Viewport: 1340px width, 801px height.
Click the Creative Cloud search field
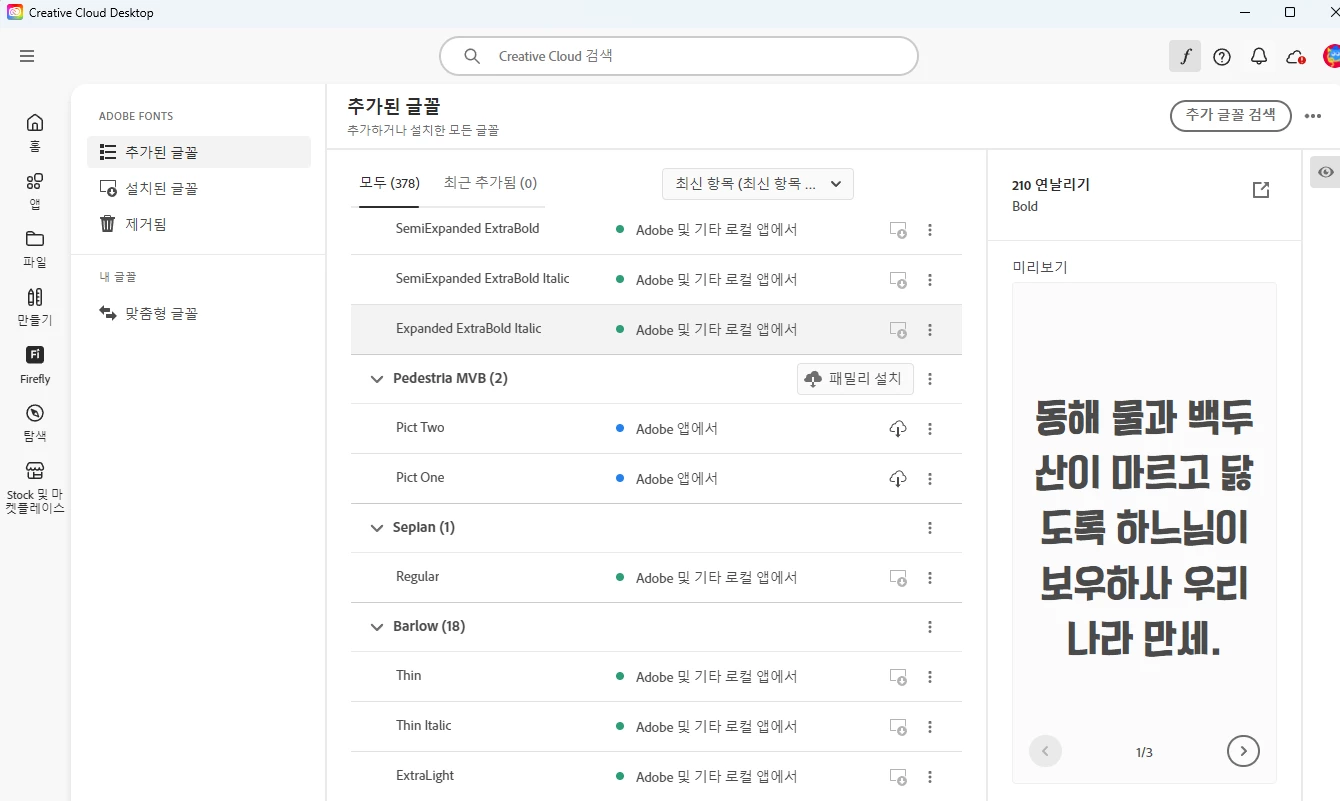679,56
